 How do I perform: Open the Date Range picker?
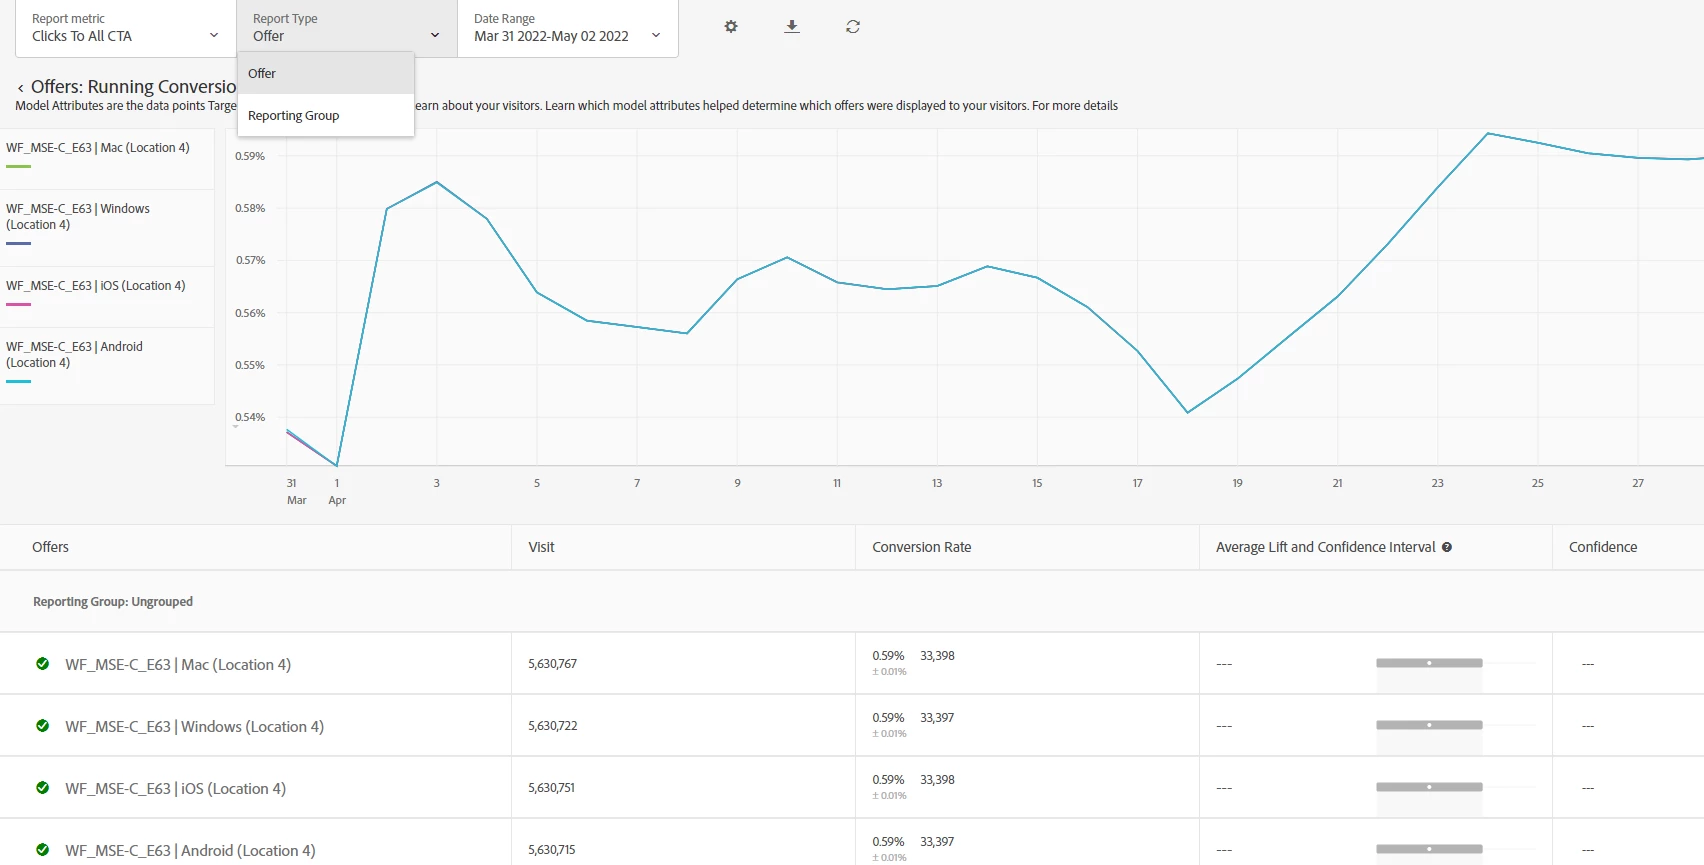coord(567,28)
